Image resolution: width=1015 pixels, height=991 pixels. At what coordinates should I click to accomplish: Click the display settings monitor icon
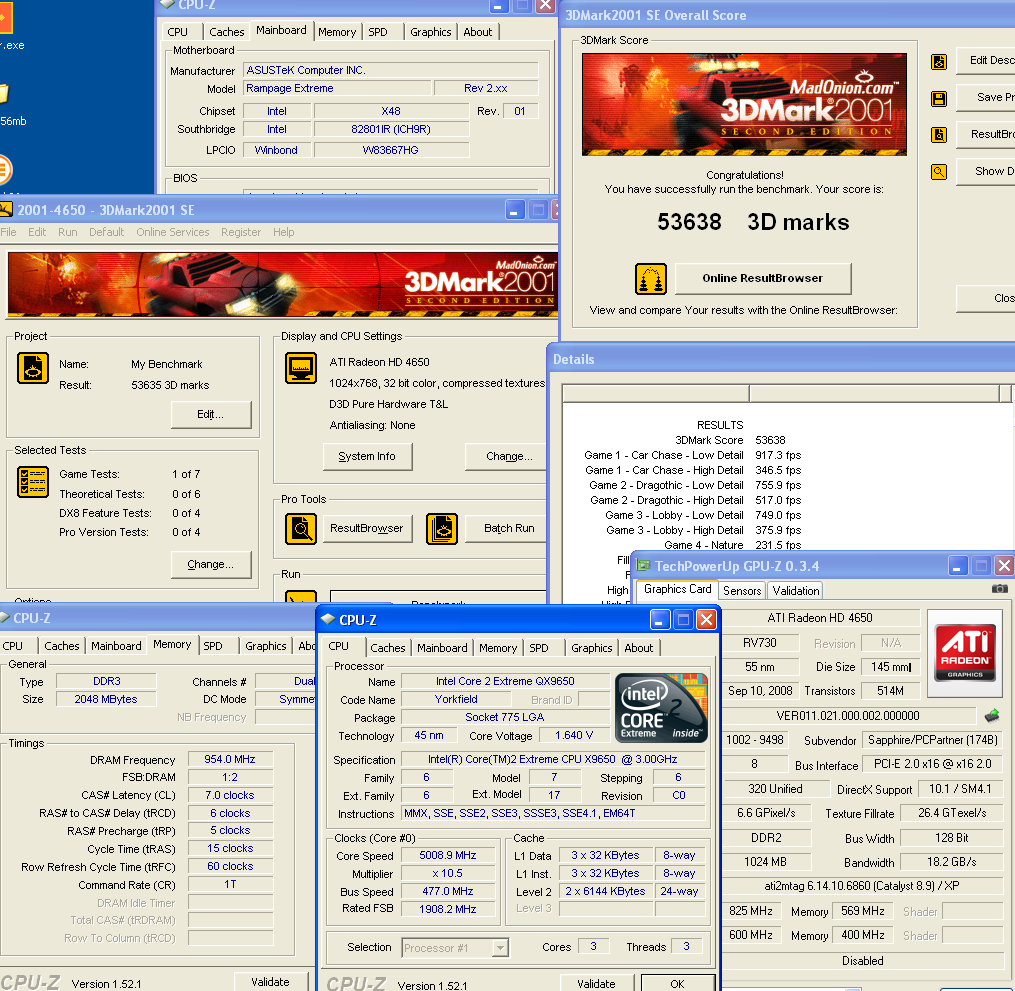coord(301,368)
